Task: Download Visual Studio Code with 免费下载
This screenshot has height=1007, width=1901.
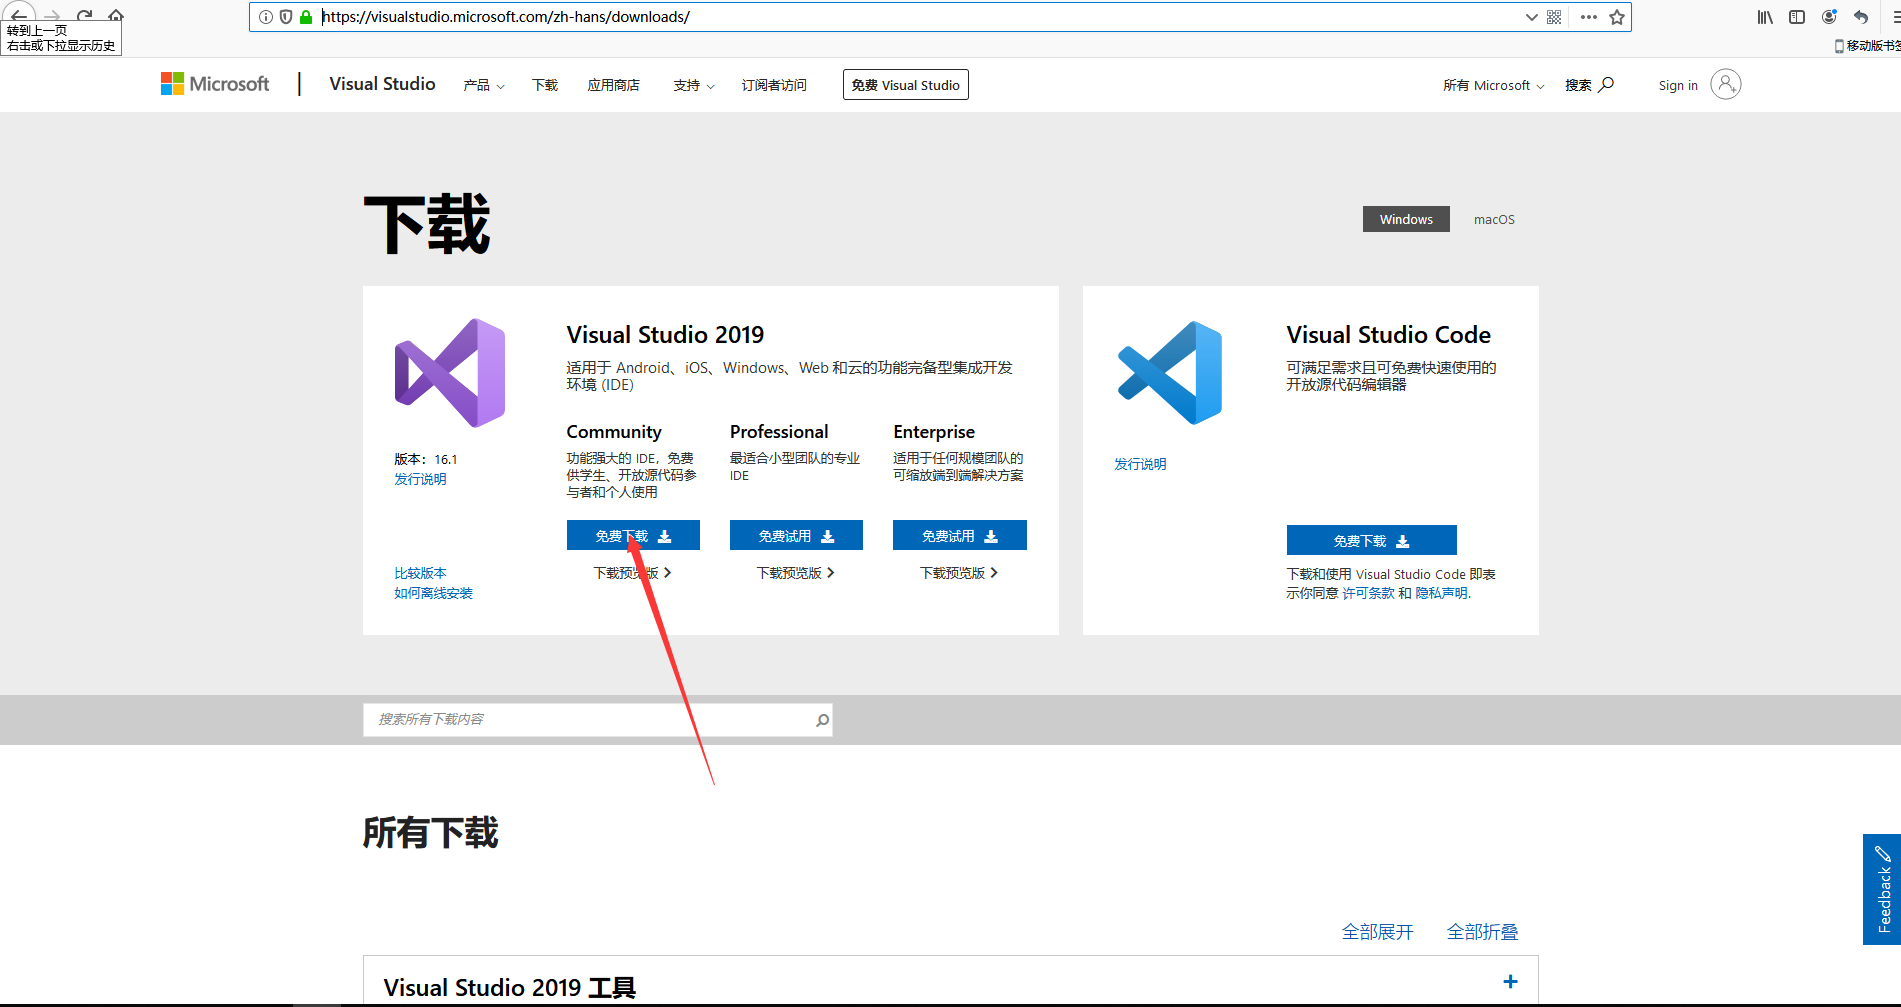Action: [x=1371, y=541]
